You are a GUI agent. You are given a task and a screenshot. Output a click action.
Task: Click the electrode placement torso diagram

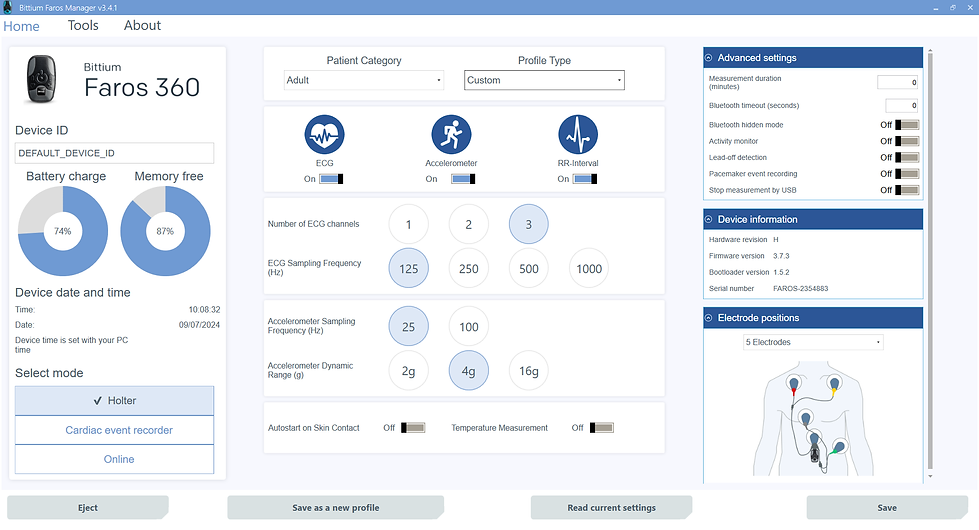[813, 418]
